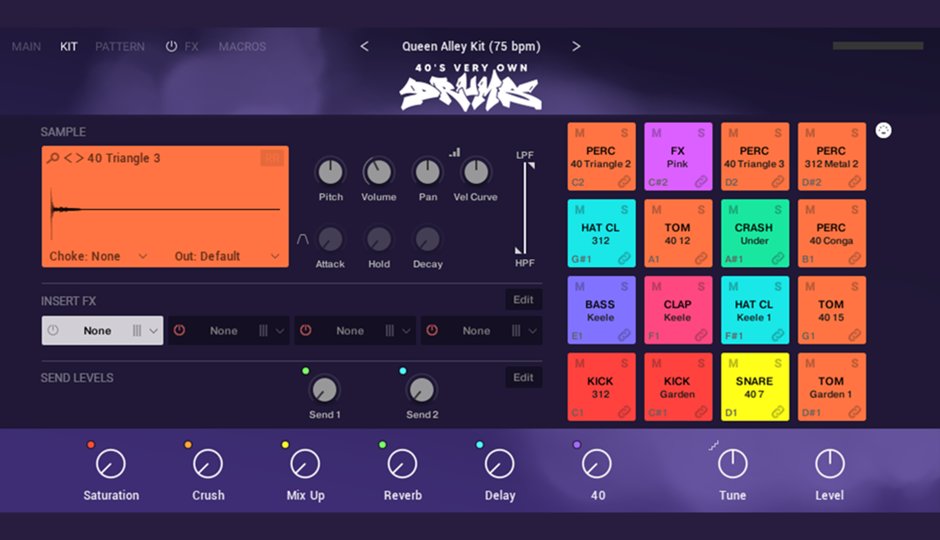Toggle power on first Insert FX slot
Image resolution: width=940 pixels, height=540 pixels.
point(53,331)
